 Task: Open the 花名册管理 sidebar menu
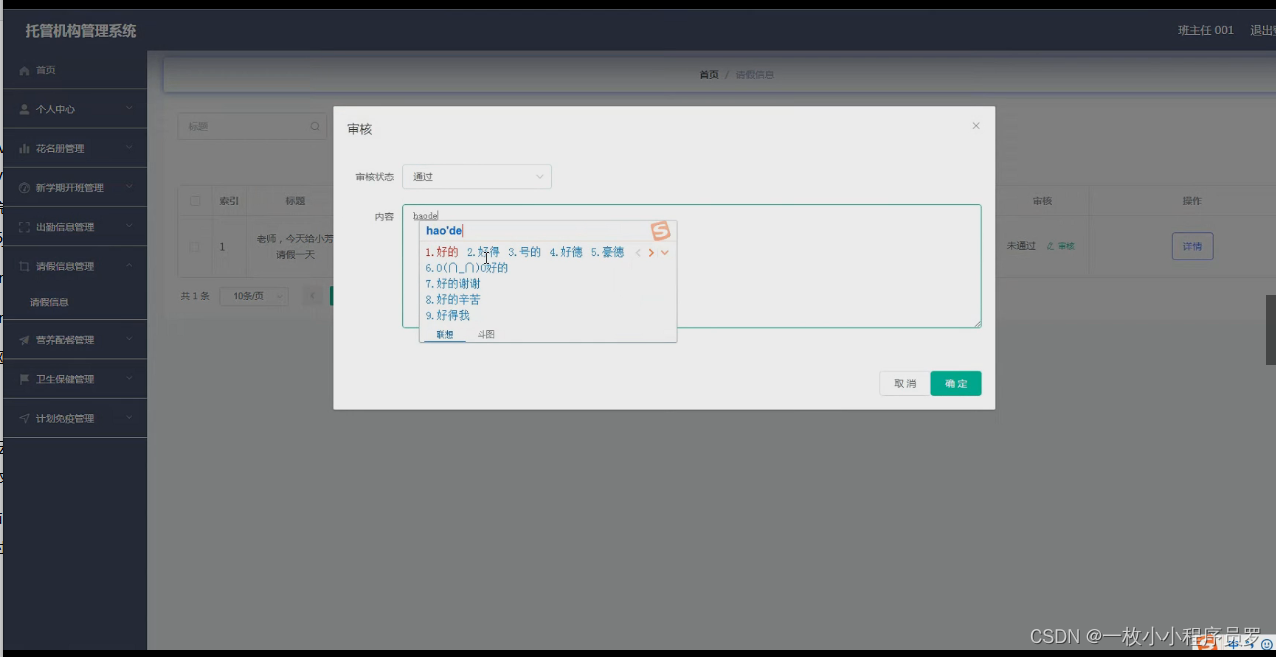(74, 148)
